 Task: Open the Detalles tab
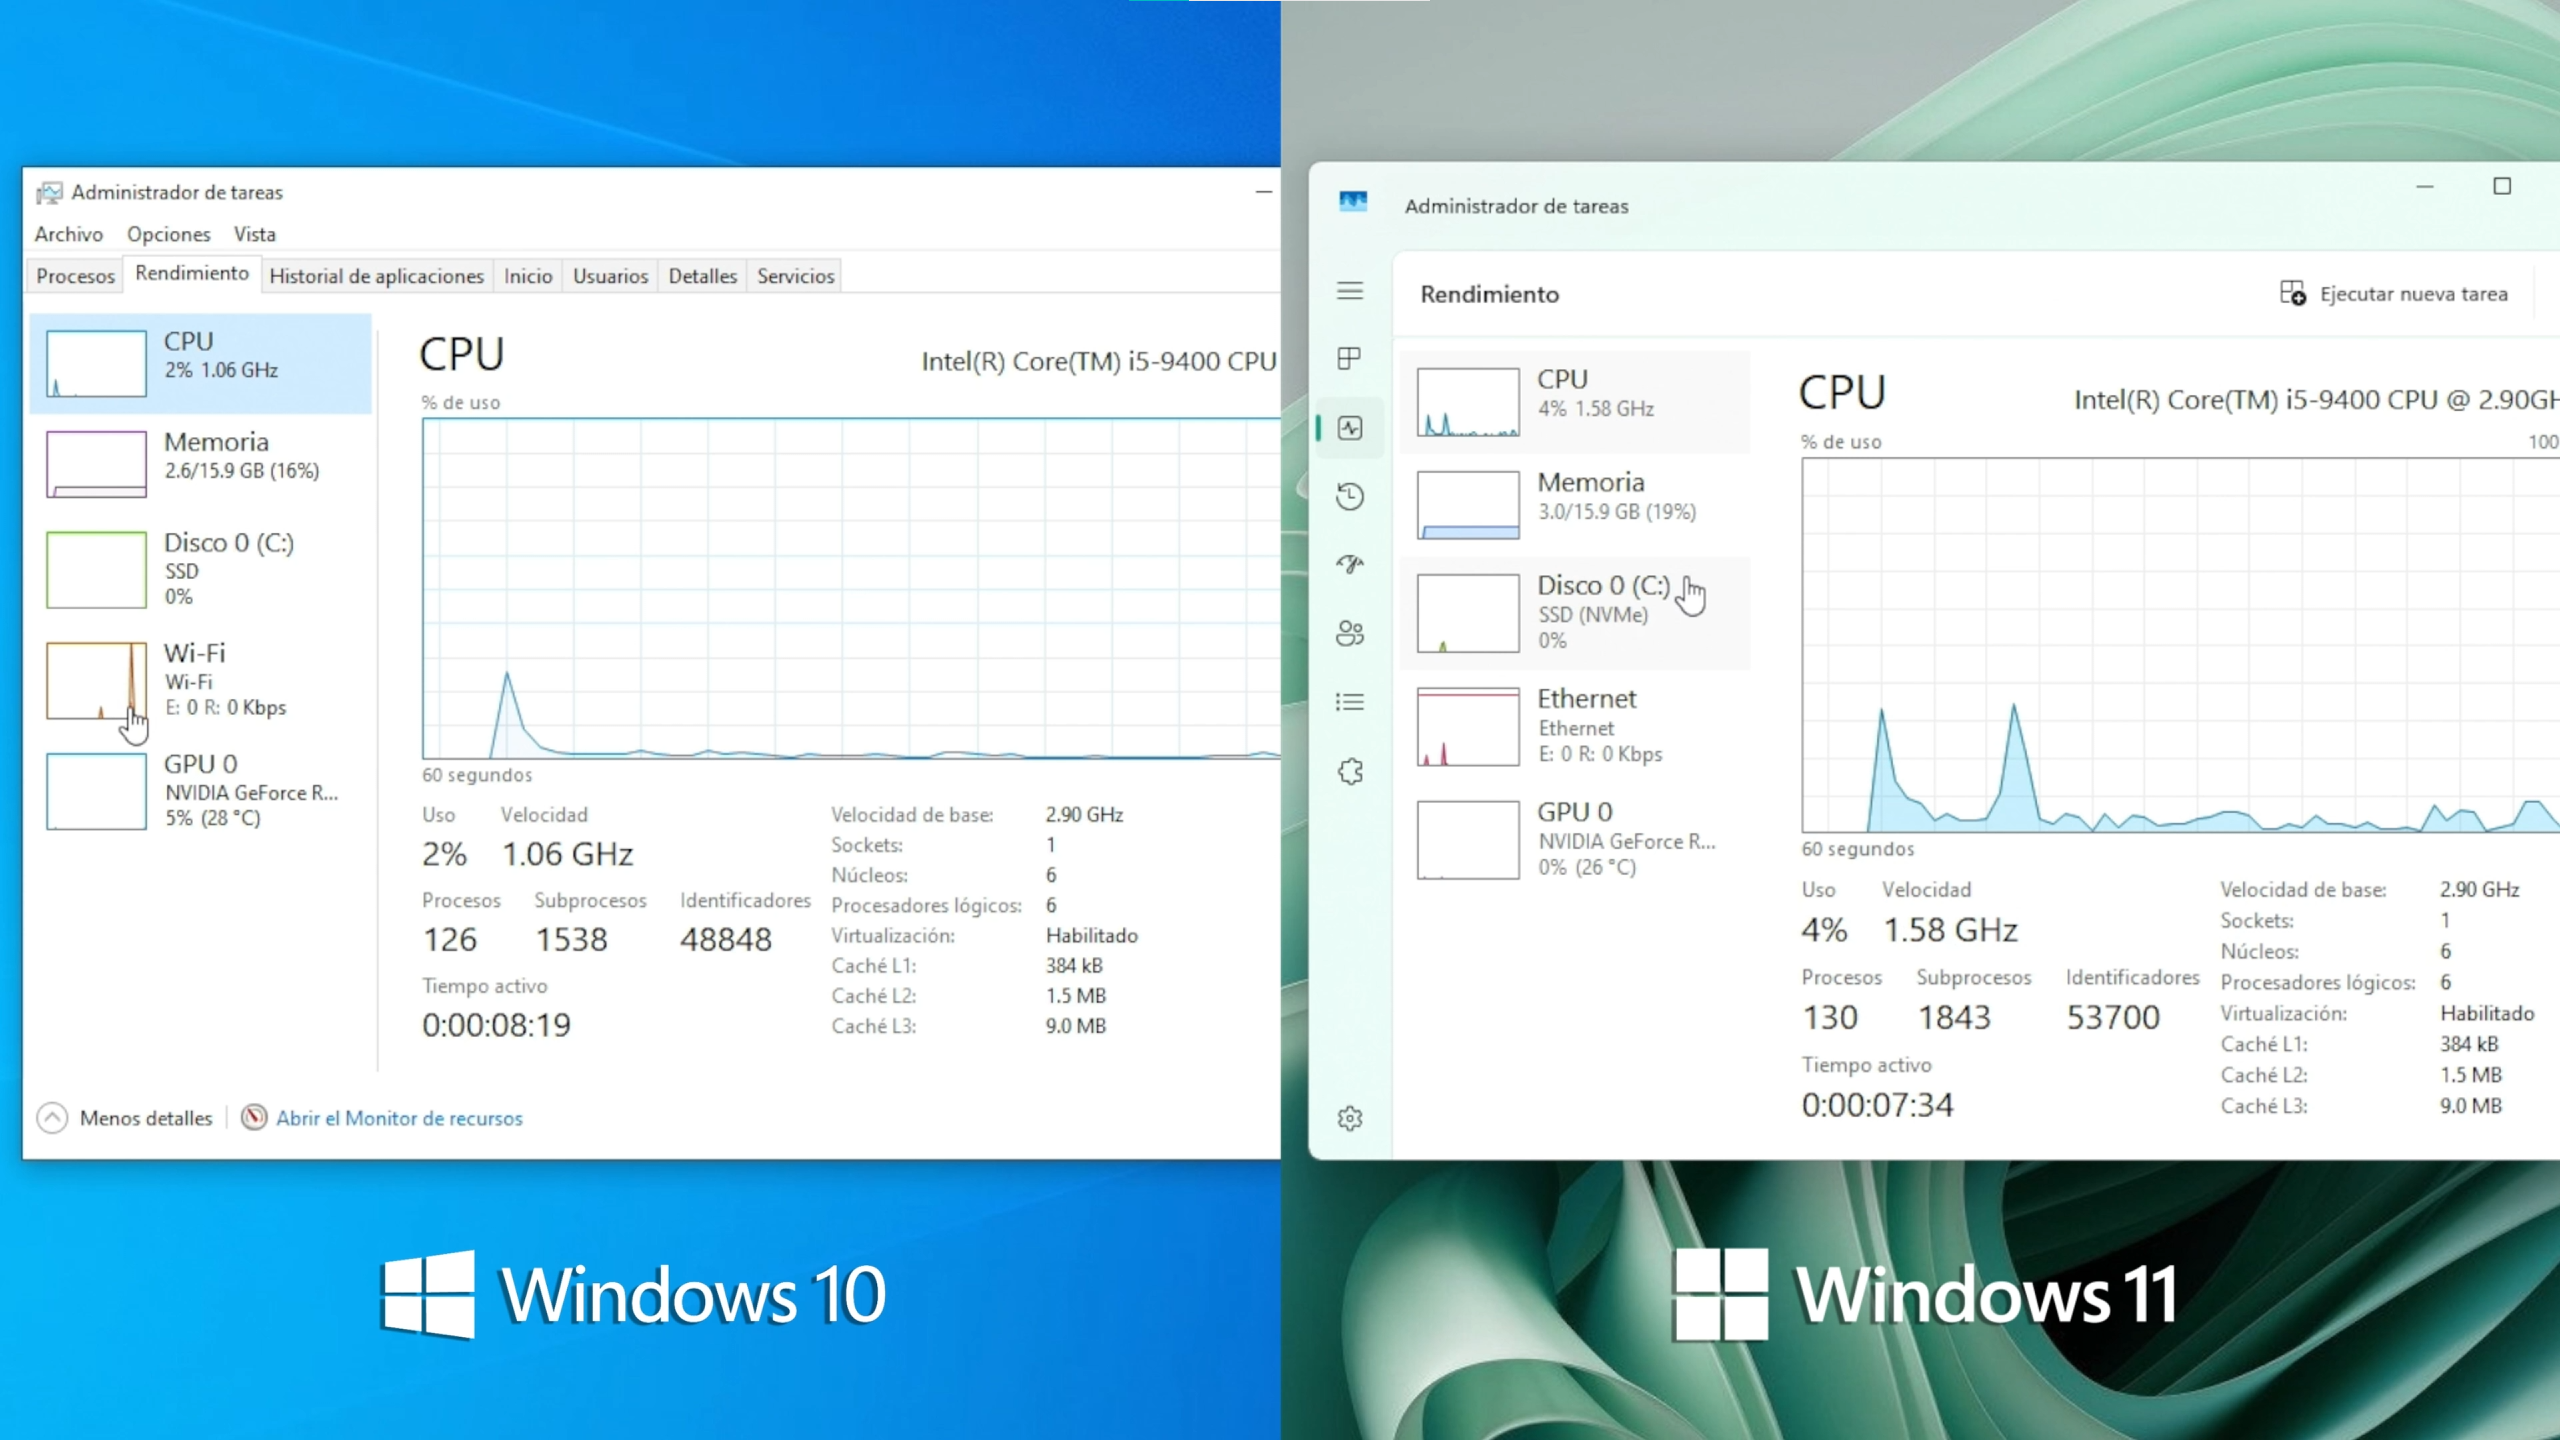tap(703, 276)
